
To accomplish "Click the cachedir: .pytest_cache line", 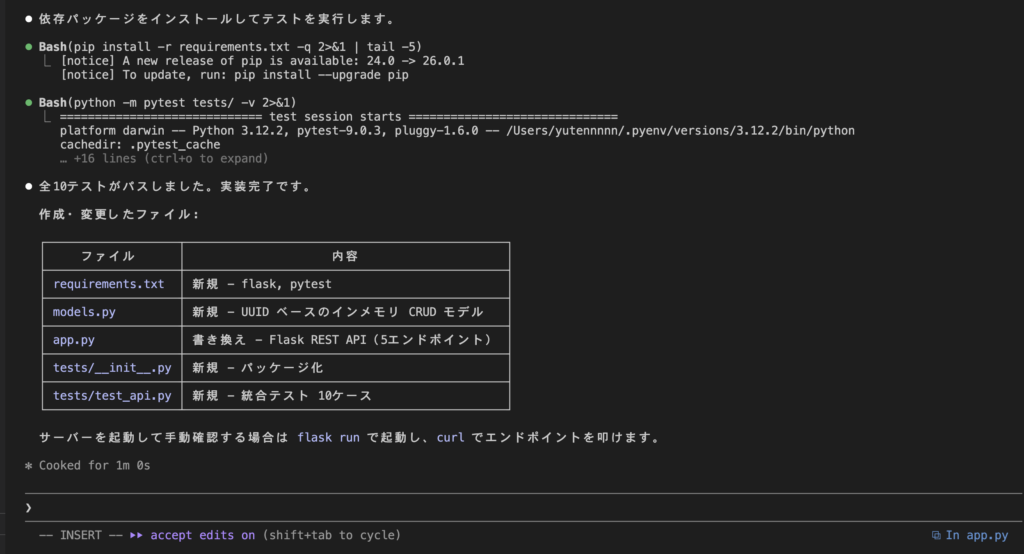I will pyautogui.click(x=140, y=144).
